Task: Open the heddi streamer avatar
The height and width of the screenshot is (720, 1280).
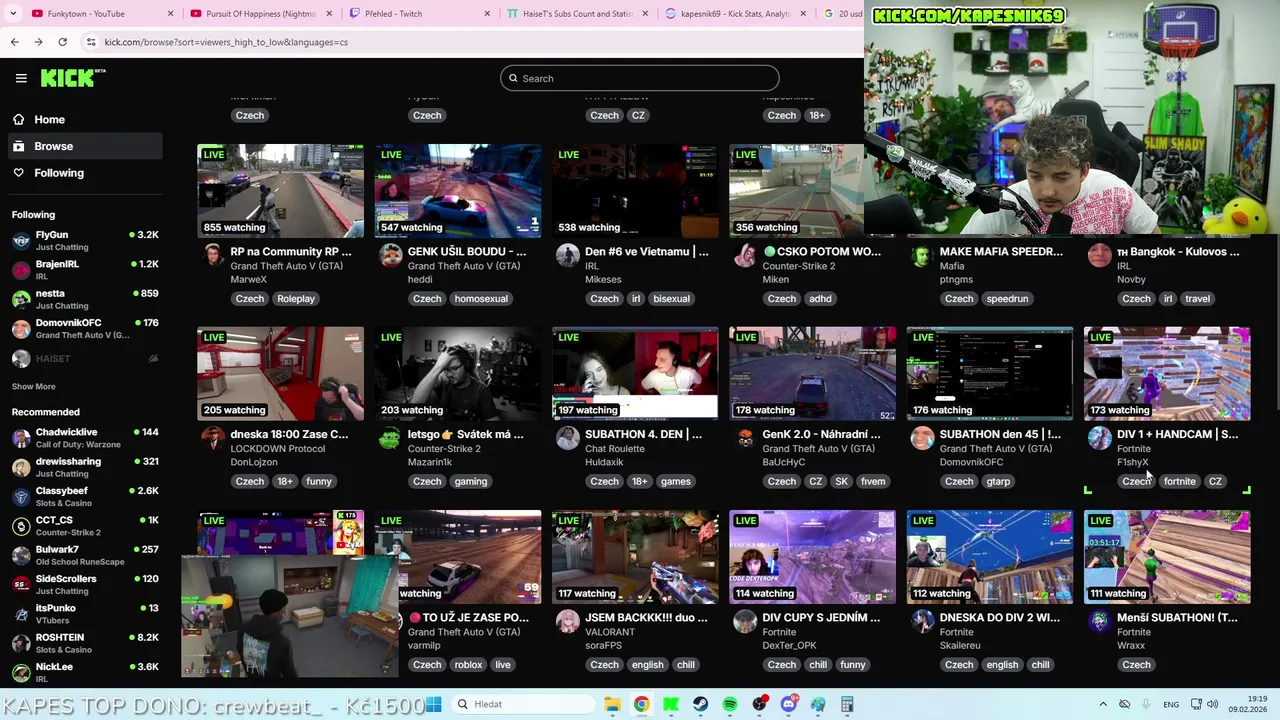Action: [390, 256]
